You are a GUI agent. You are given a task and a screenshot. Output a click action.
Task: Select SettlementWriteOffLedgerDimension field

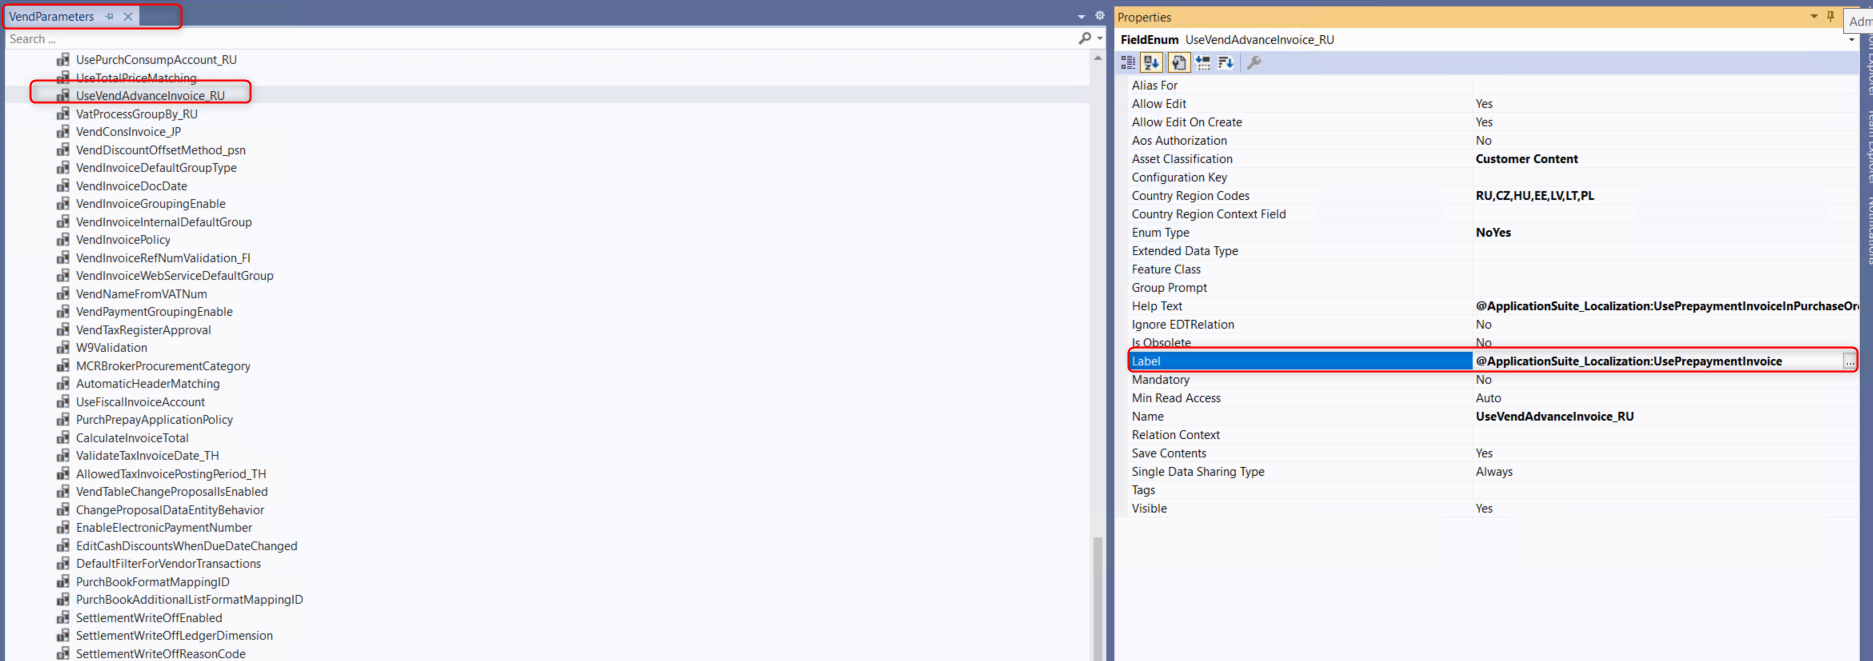tap(174, 636)
